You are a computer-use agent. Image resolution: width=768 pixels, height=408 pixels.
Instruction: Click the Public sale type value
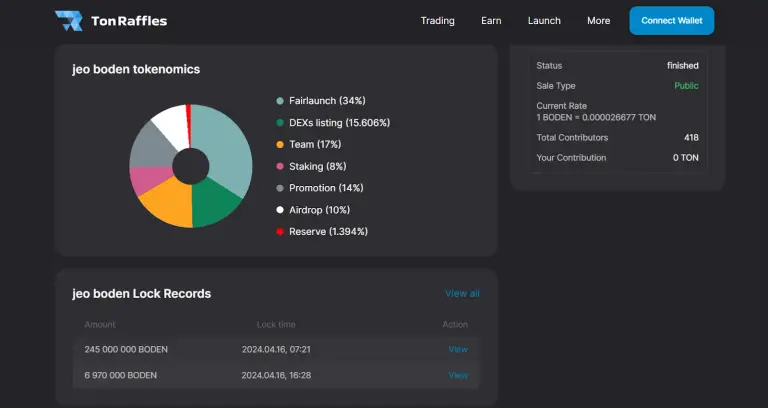click(x=686, y=86)
